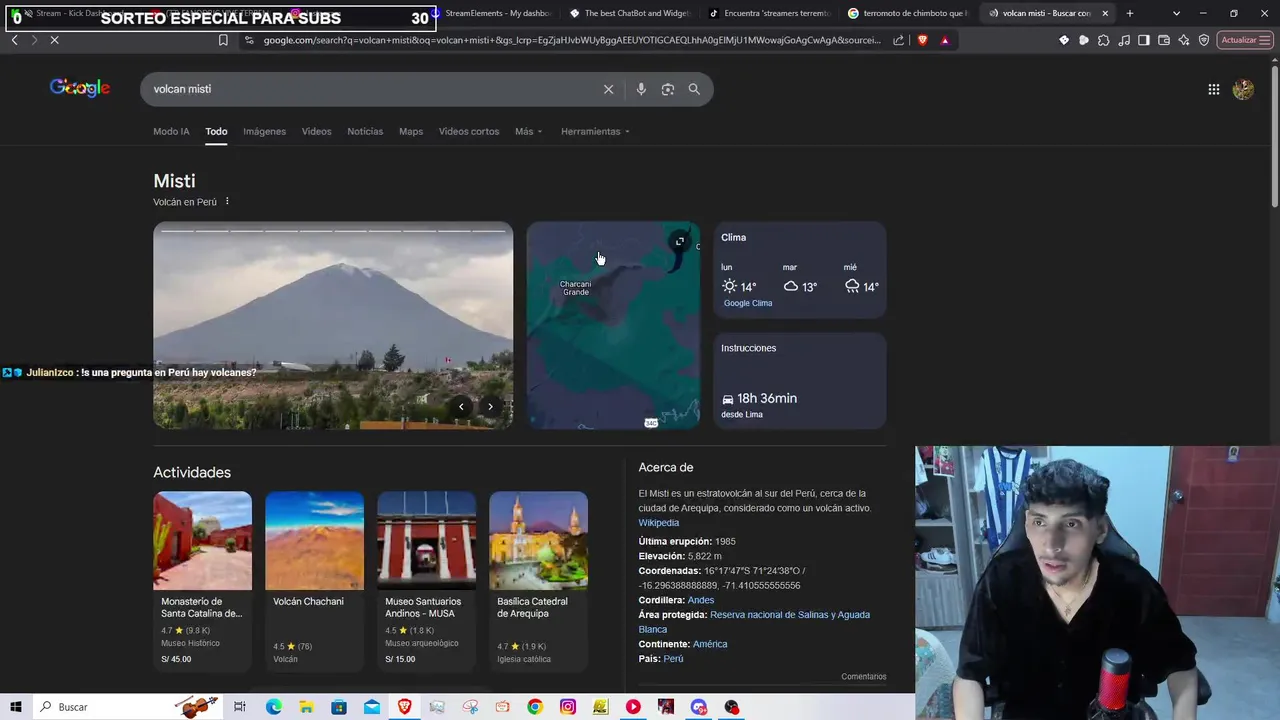Close the volcan misti browser tab

point(1105,13)
